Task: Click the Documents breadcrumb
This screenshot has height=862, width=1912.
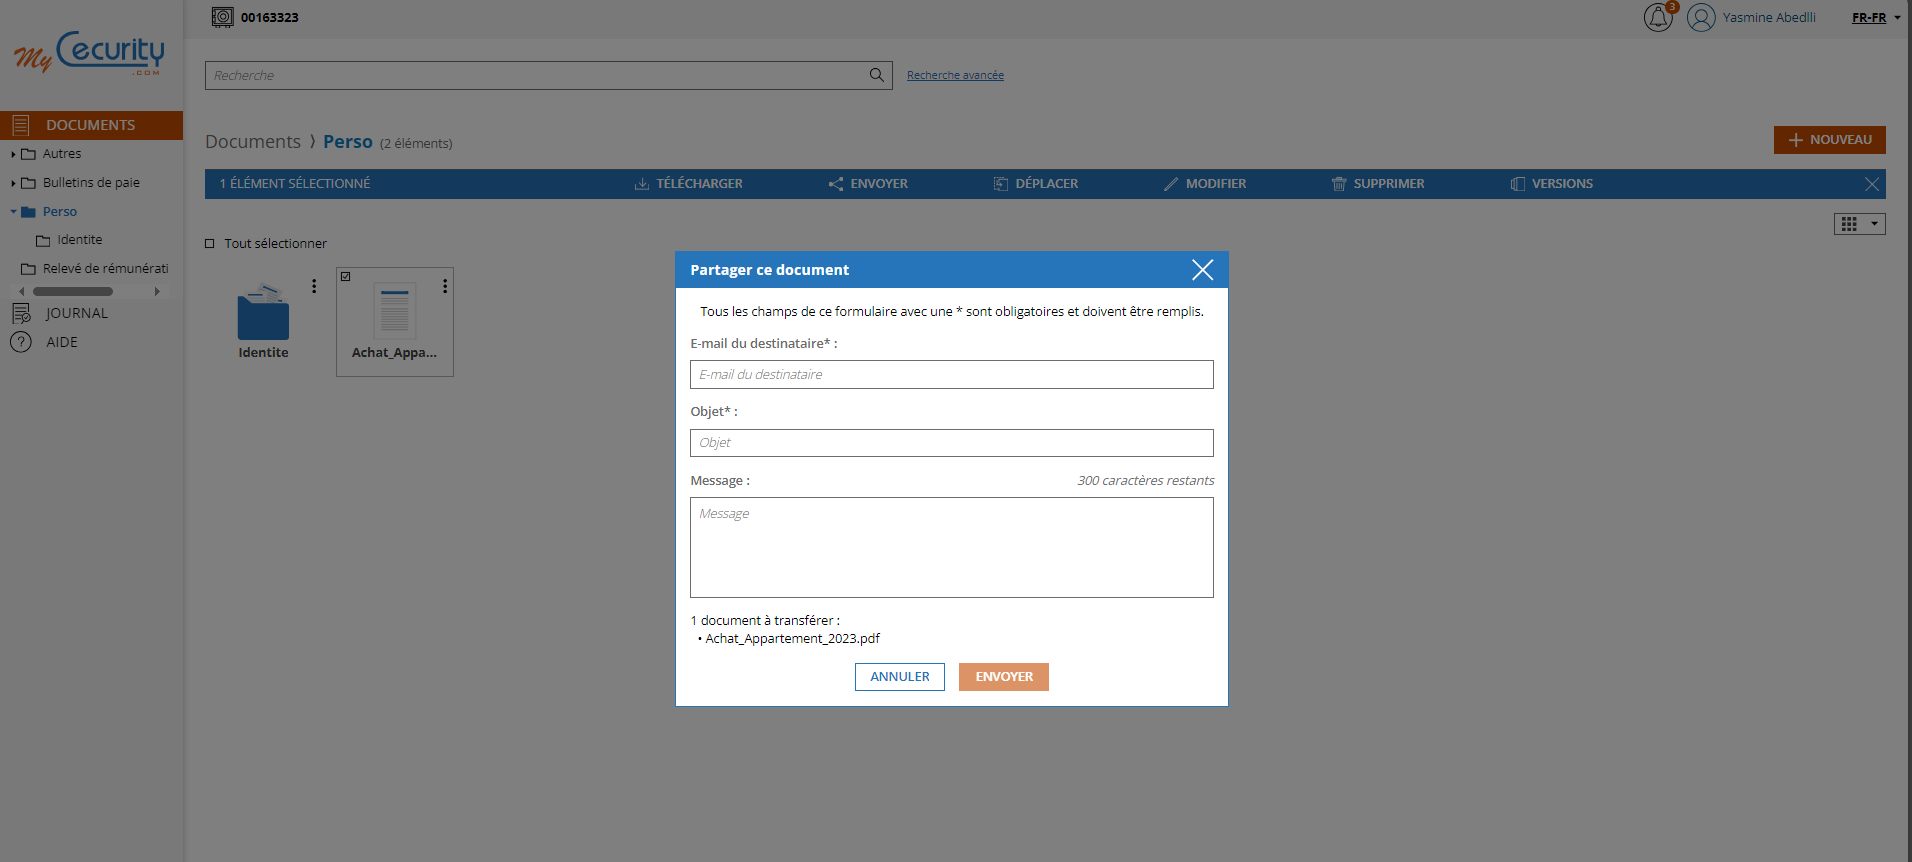Action: point(253,142)
